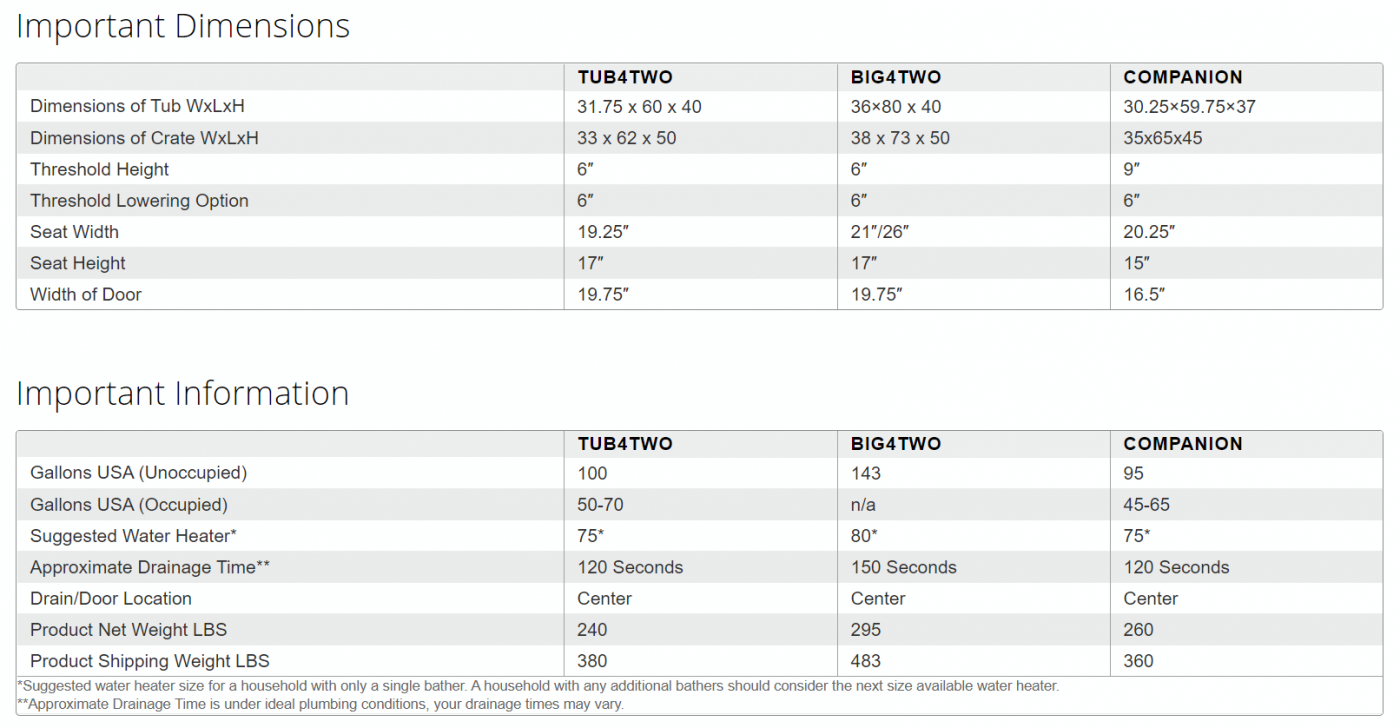Click the Important Information heading
Screen dimensions: 1400x728
pos(183,393)
